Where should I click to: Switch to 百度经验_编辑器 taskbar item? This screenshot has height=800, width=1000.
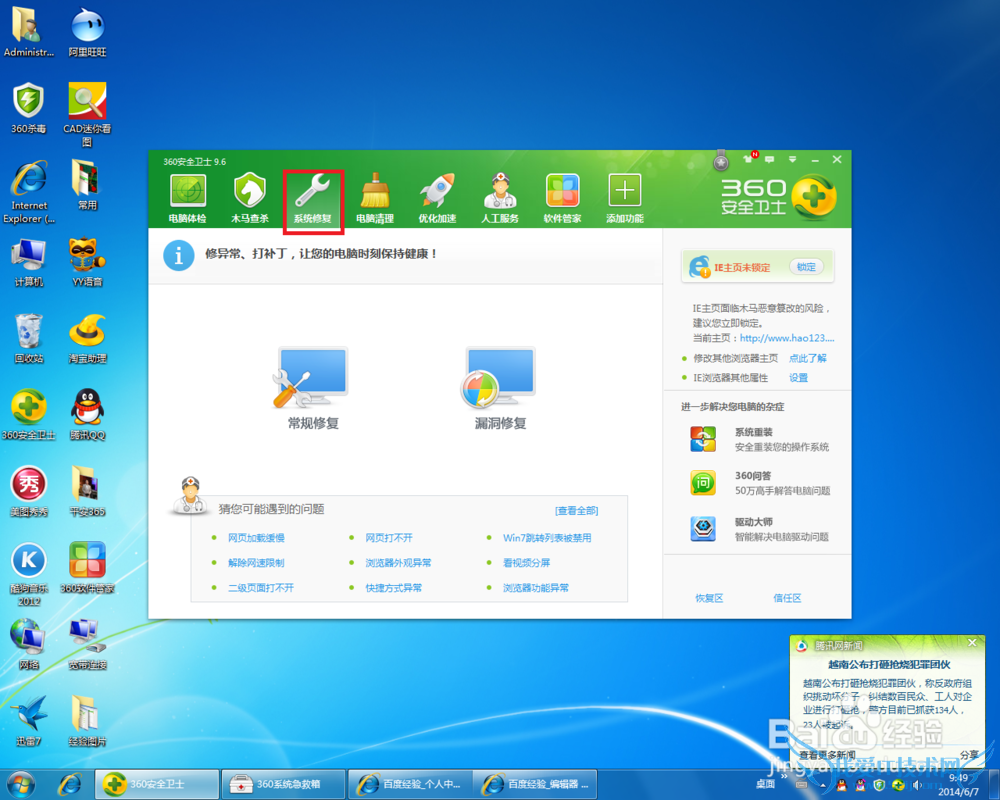(x=536, y=784)
